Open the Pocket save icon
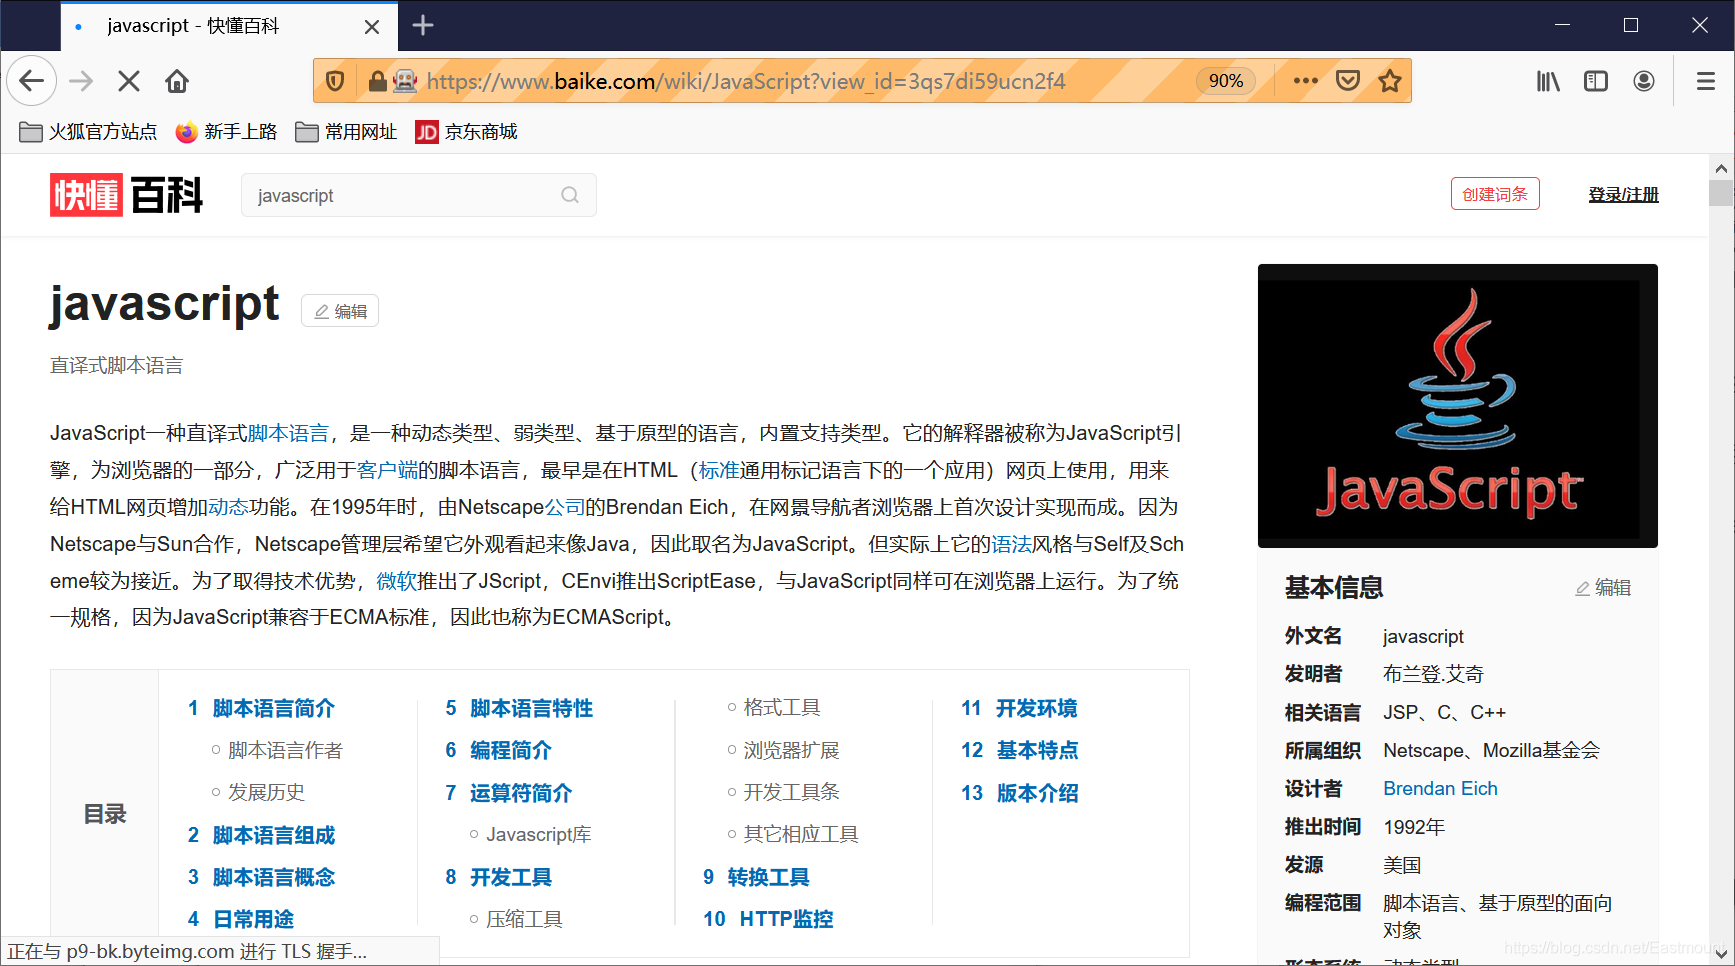The image size is (1735, 966). click(x=1347, y=81)
